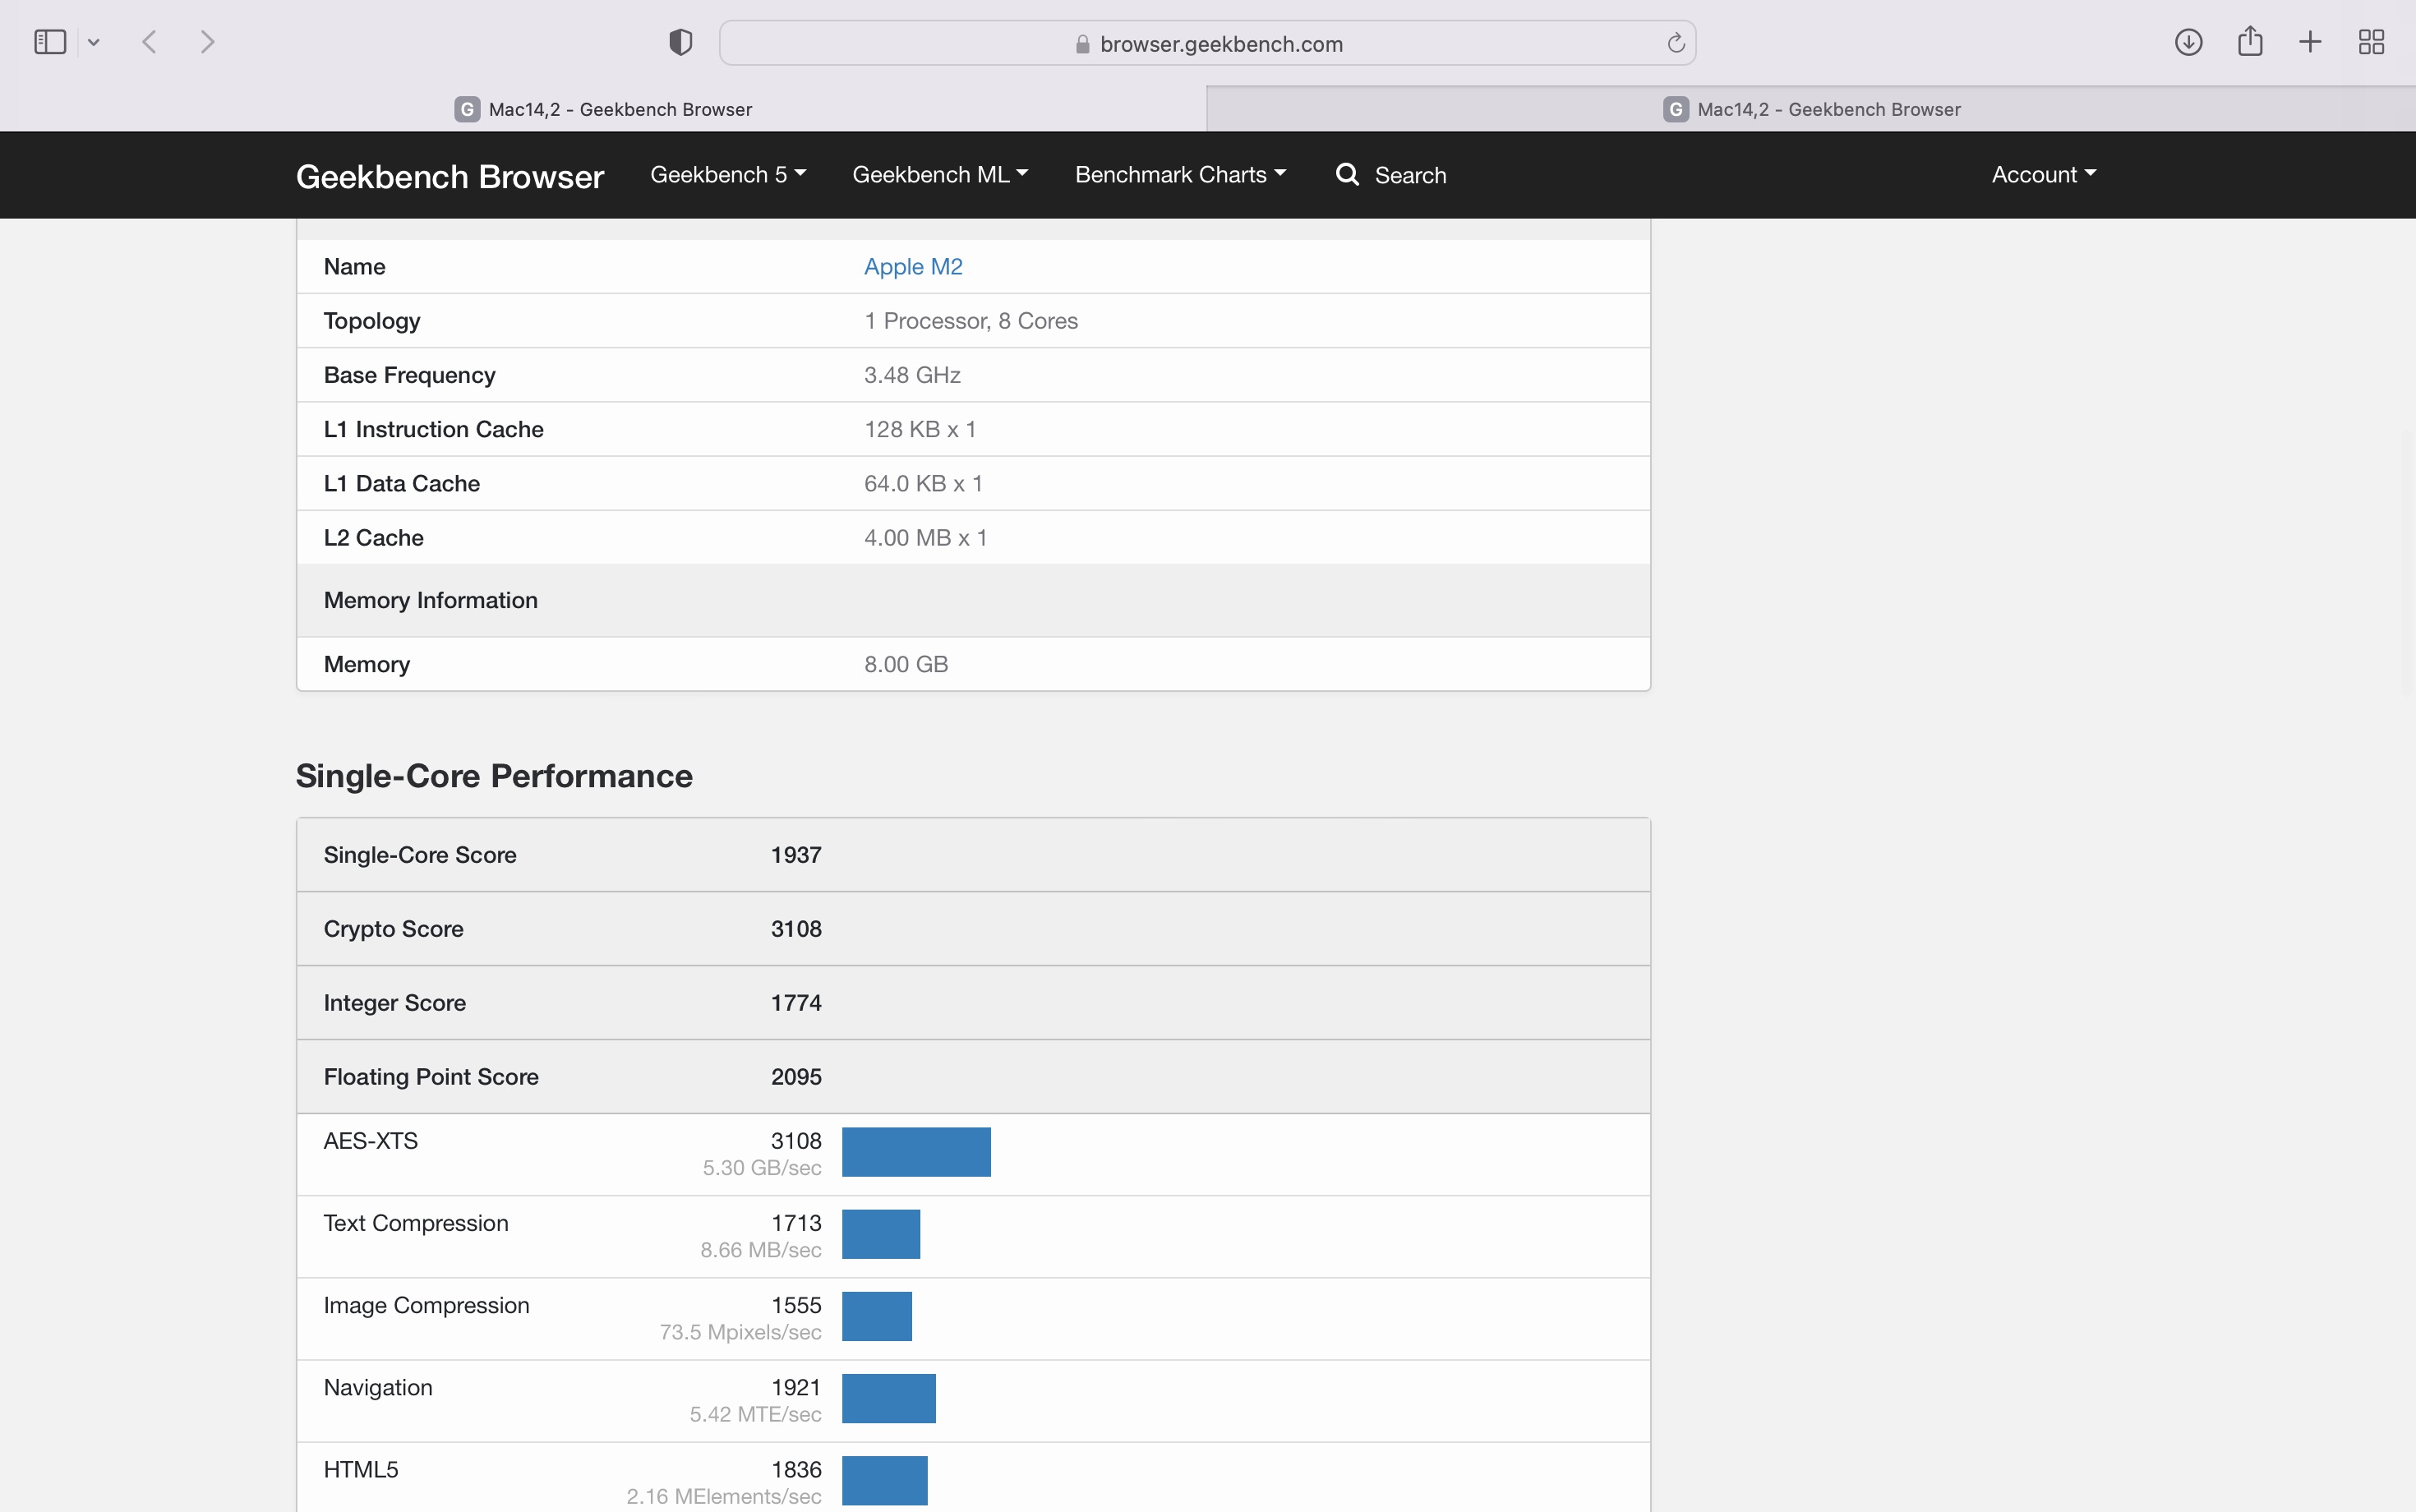This screenshot has height=1512, width=2416.
Task: Click the '8.66 MB/sec' compression rate
Action: coord(761,1250)
